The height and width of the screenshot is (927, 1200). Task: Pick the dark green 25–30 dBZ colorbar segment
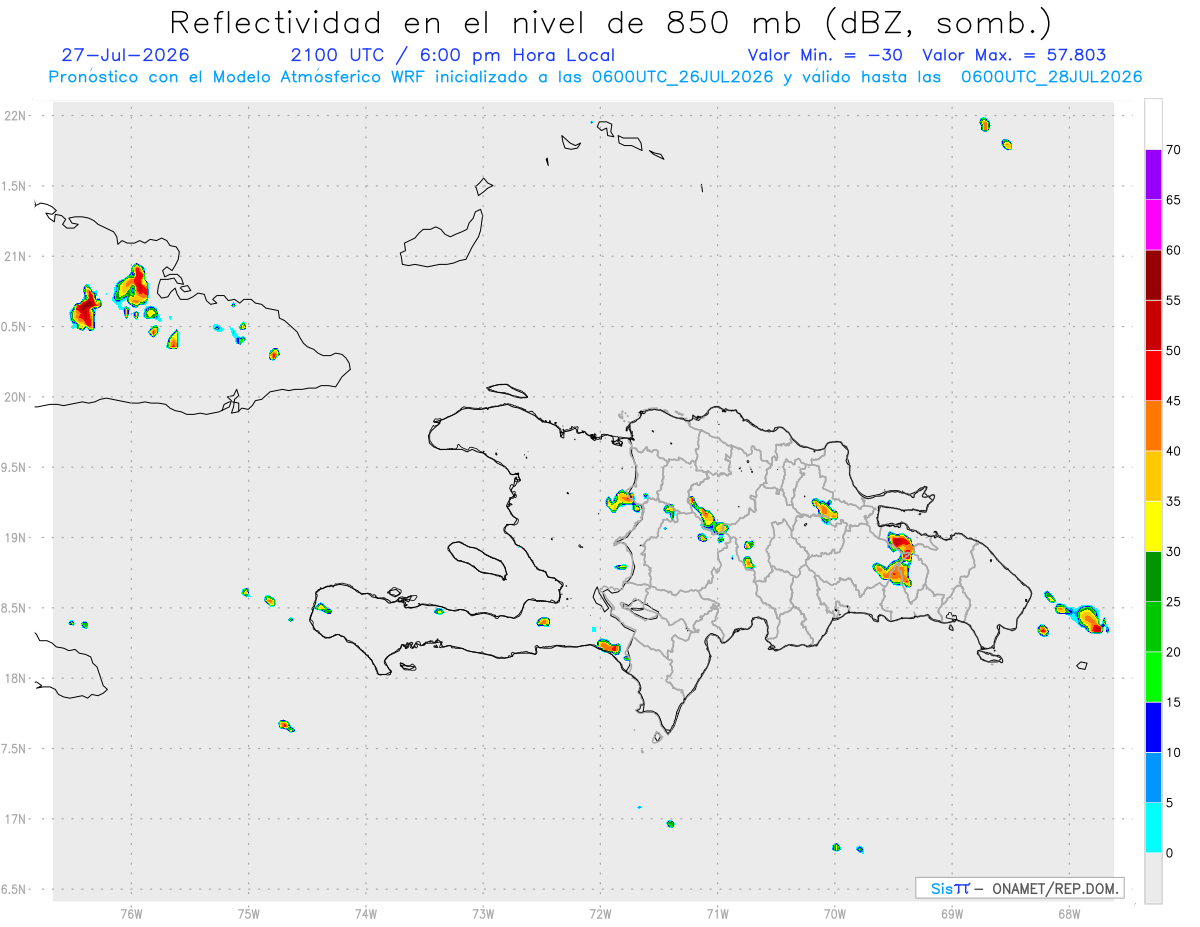pos(1153,577)
